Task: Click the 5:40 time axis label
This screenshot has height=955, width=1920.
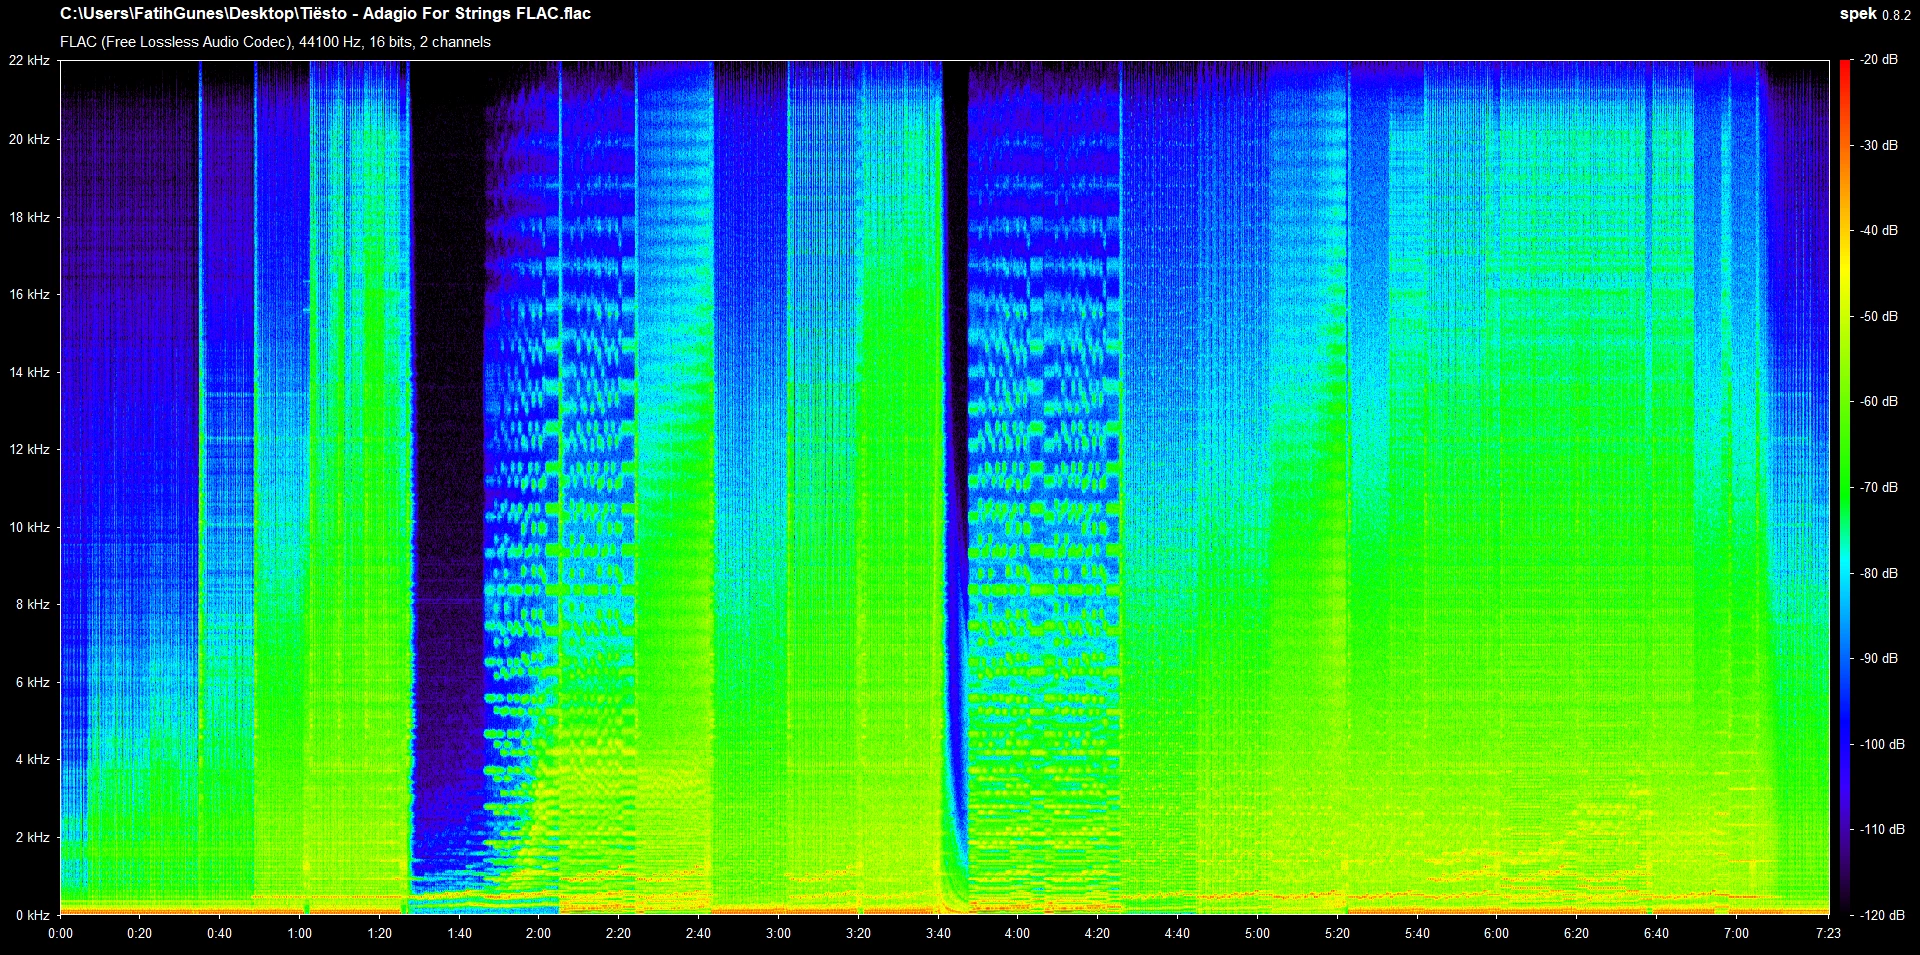Action: point(1417,934)
